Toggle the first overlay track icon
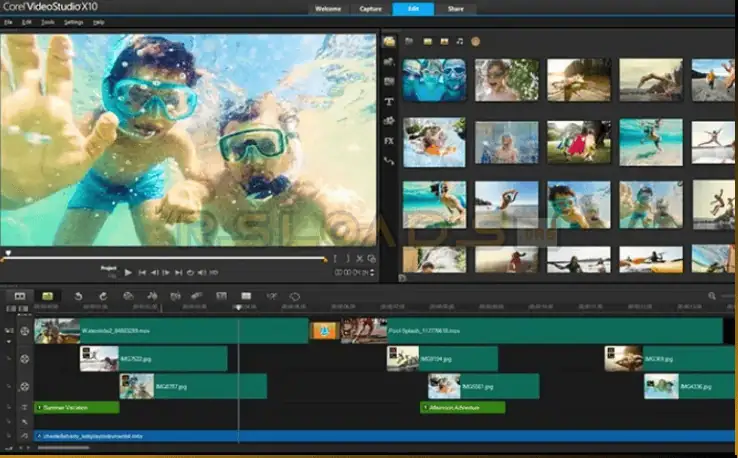 point(24,359)
